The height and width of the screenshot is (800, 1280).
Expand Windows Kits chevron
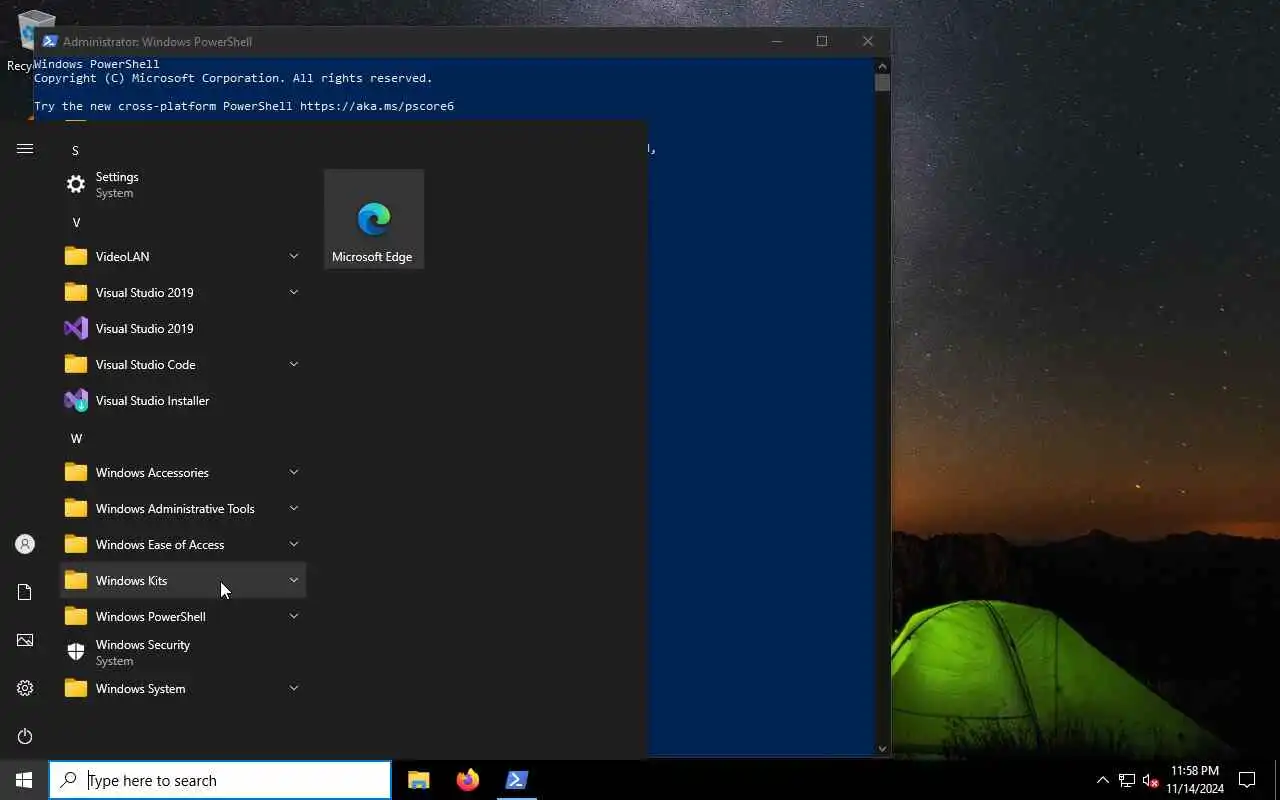(294, 580)
